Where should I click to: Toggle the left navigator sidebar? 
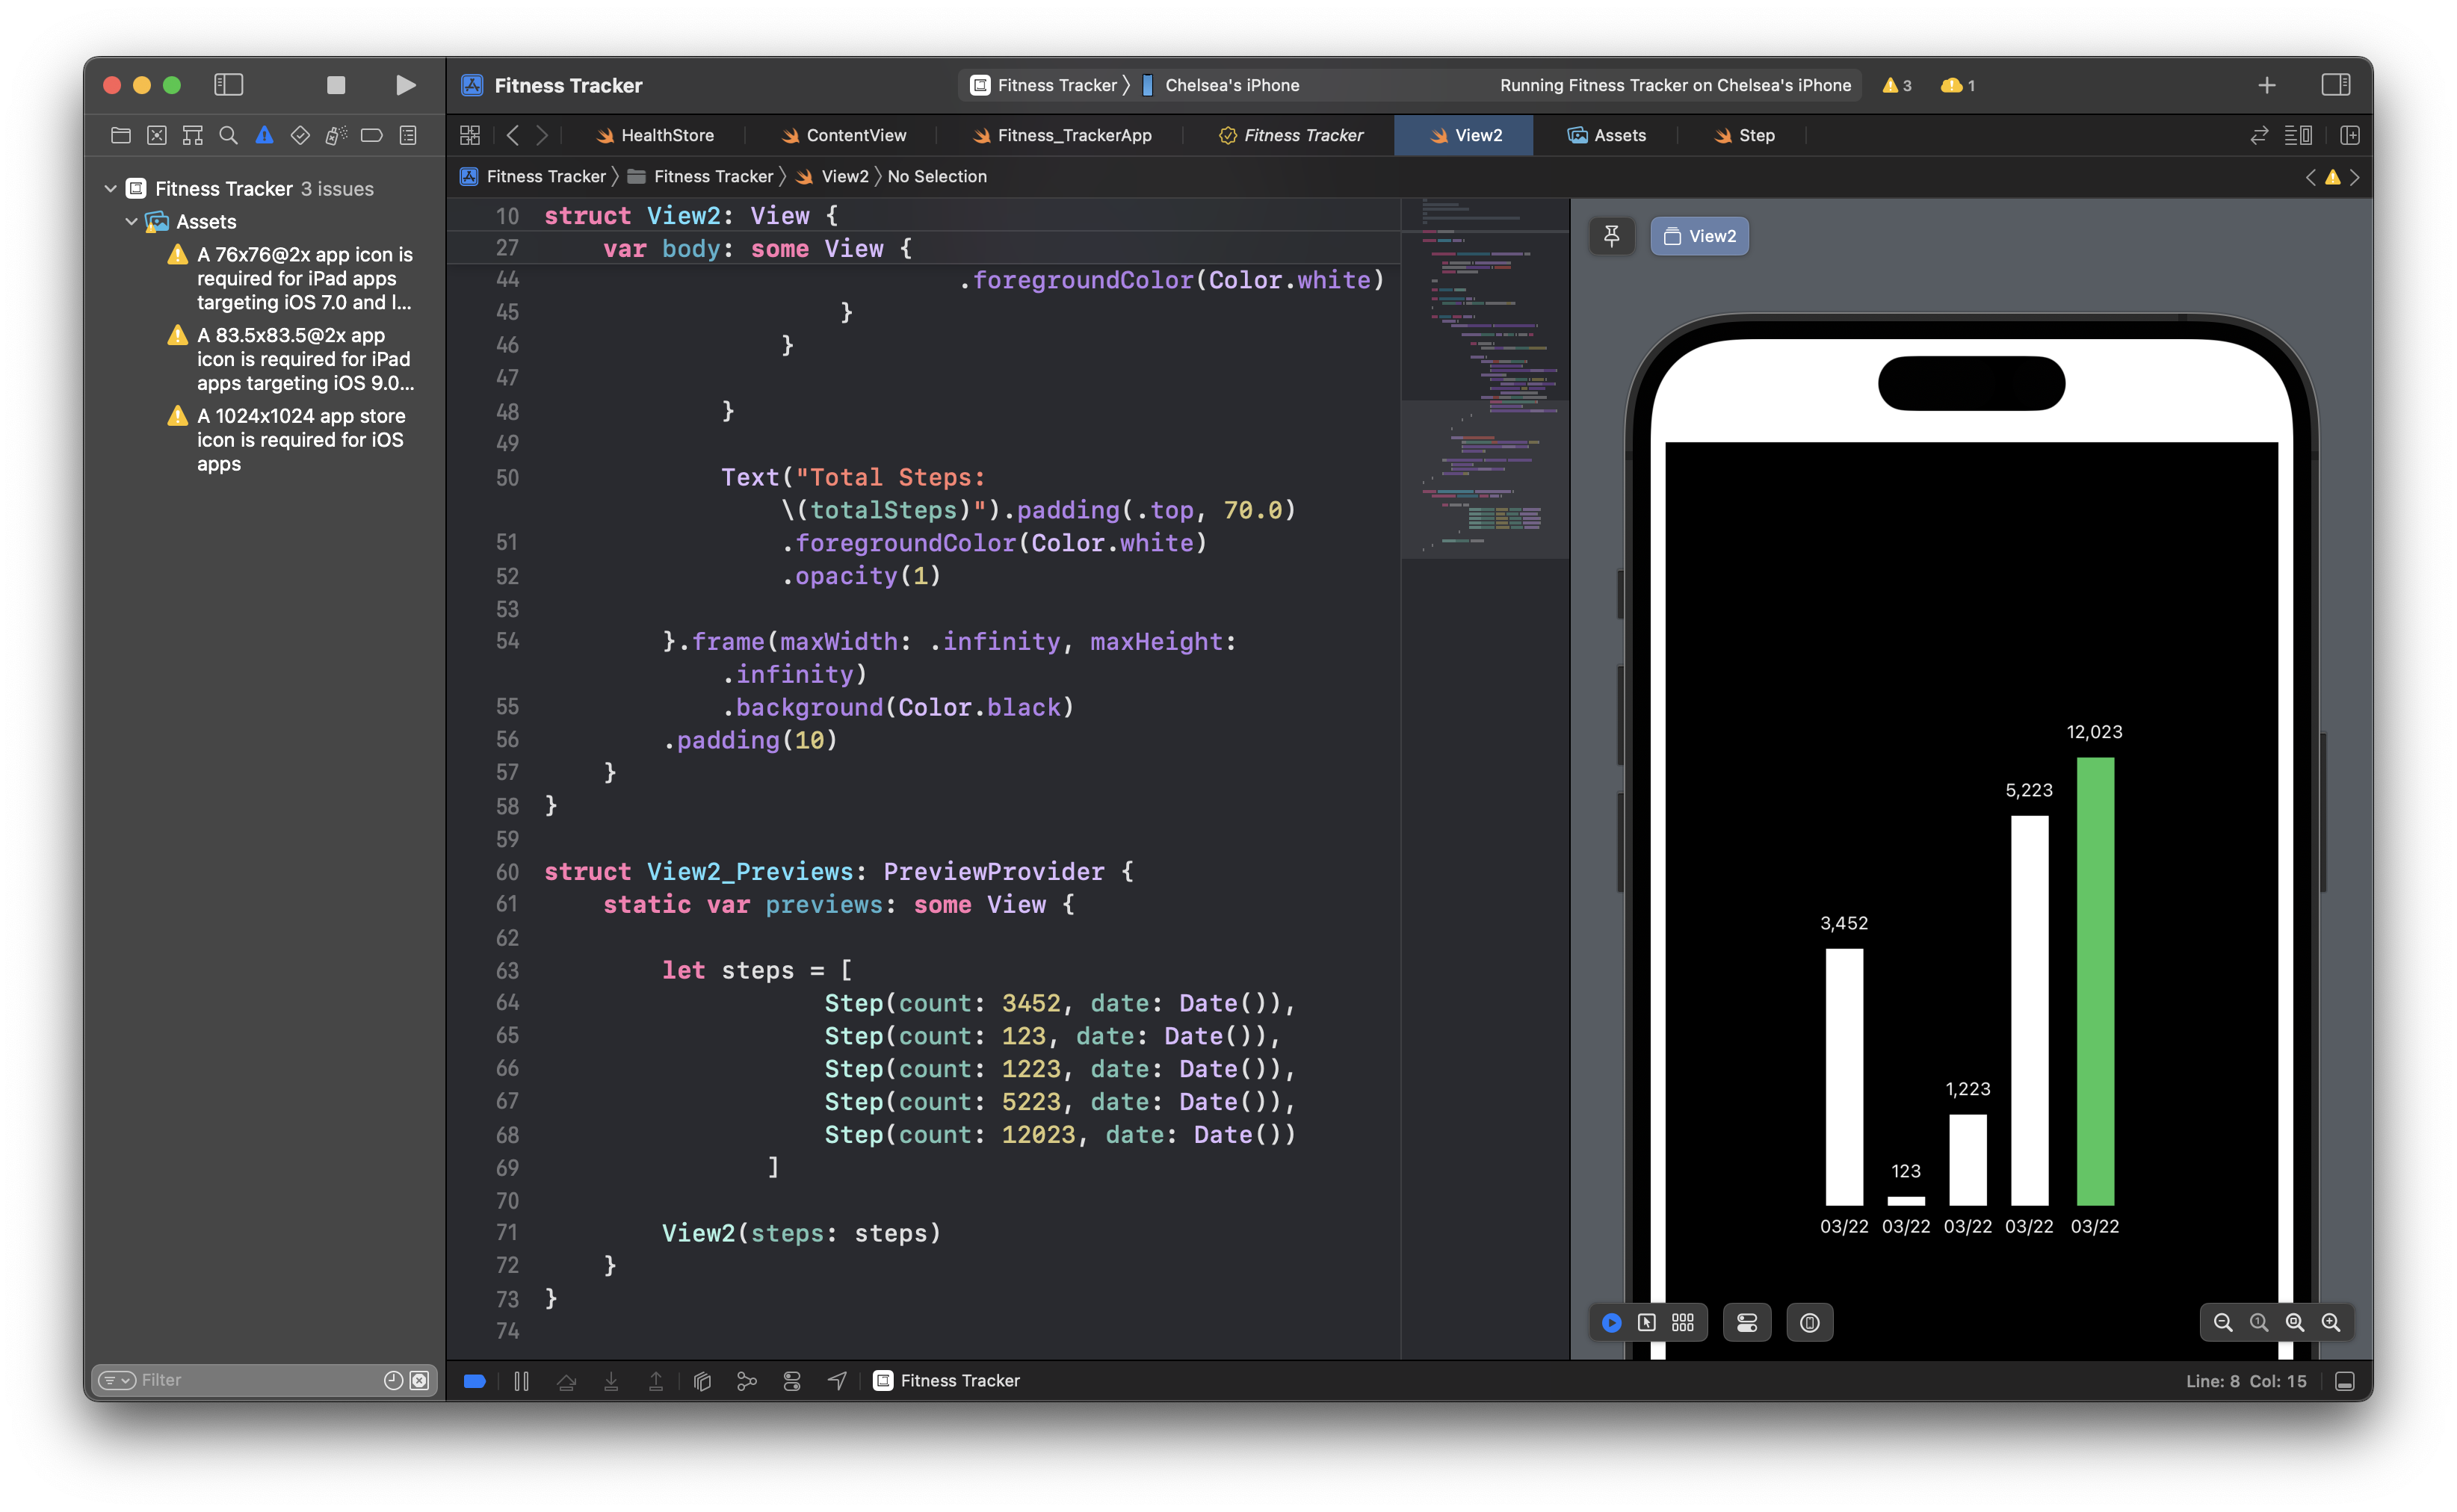pyautogui.click(x=229, y=85)
